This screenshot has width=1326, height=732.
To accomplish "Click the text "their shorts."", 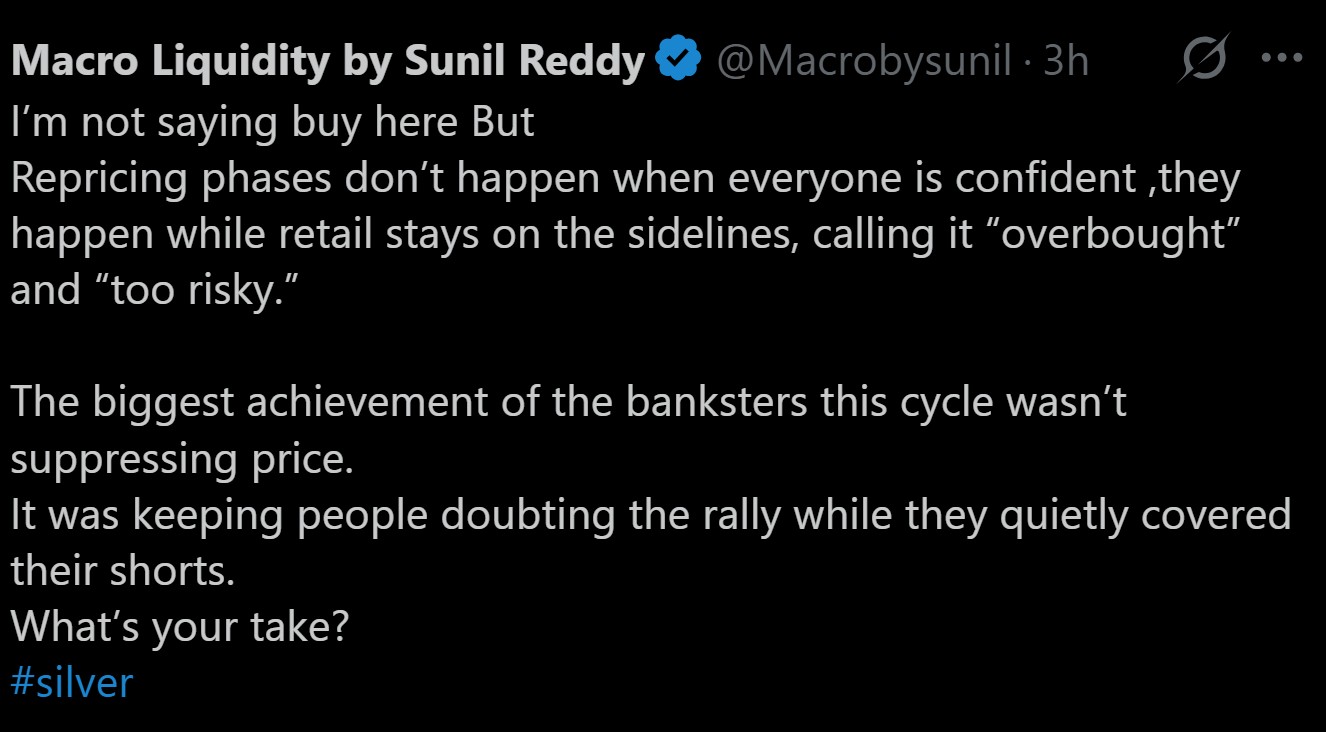I will 122,570.
